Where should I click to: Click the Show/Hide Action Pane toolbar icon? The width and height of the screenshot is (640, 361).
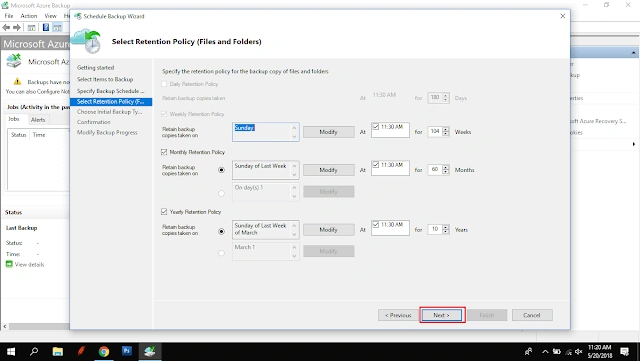tap(57, 27)
